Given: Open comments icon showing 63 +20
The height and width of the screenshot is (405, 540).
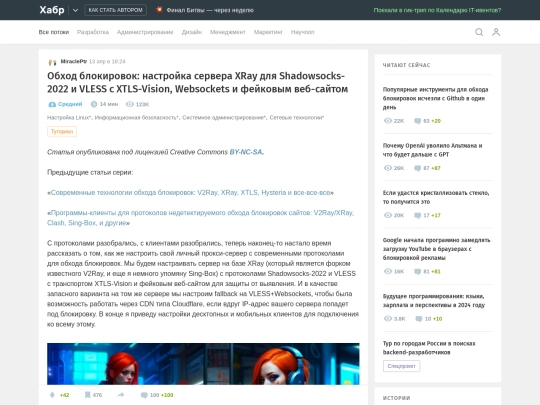Looking at the screenshot, I should point(417,121).
